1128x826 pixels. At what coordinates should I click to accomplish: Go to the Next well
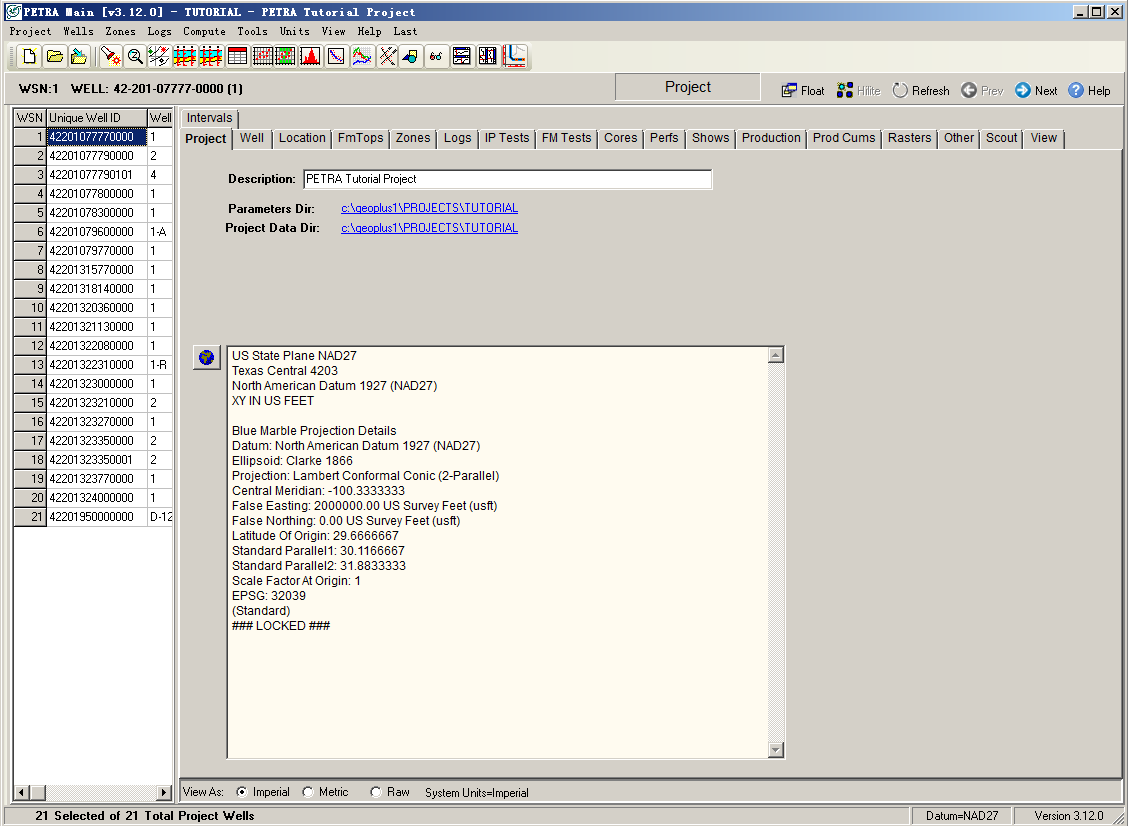tap(1036, 91)
